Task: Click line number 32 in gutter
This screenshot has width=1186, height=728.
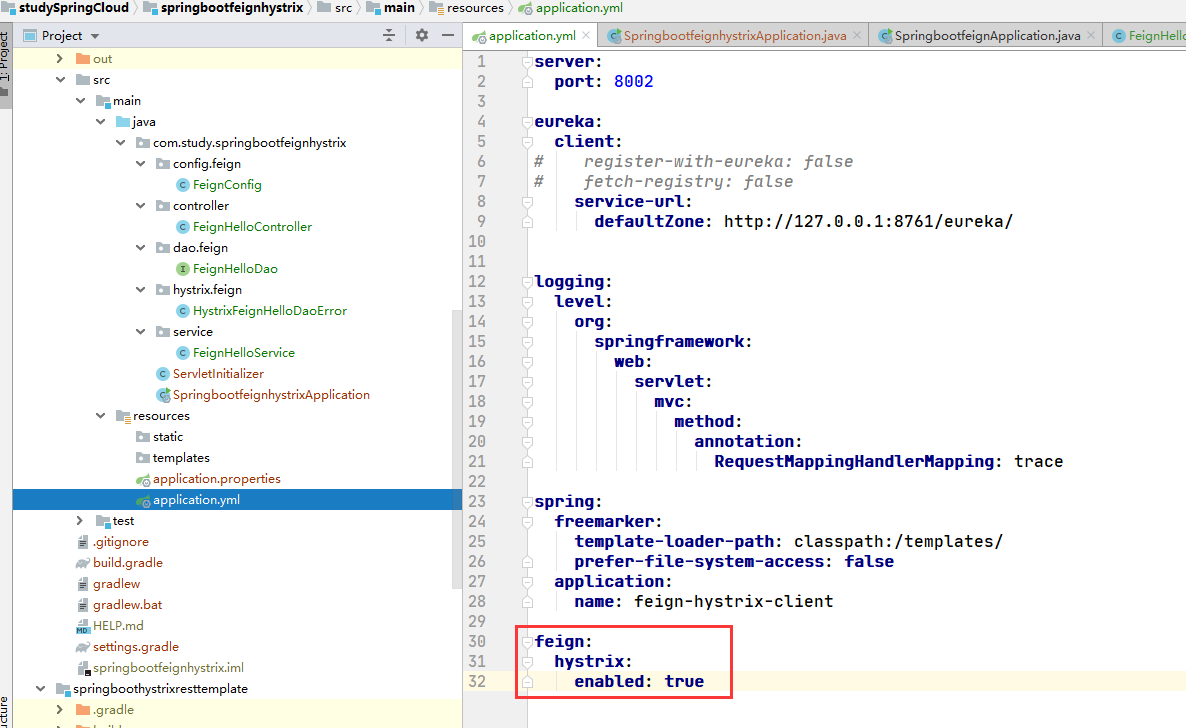Action: tap(477, 681)
